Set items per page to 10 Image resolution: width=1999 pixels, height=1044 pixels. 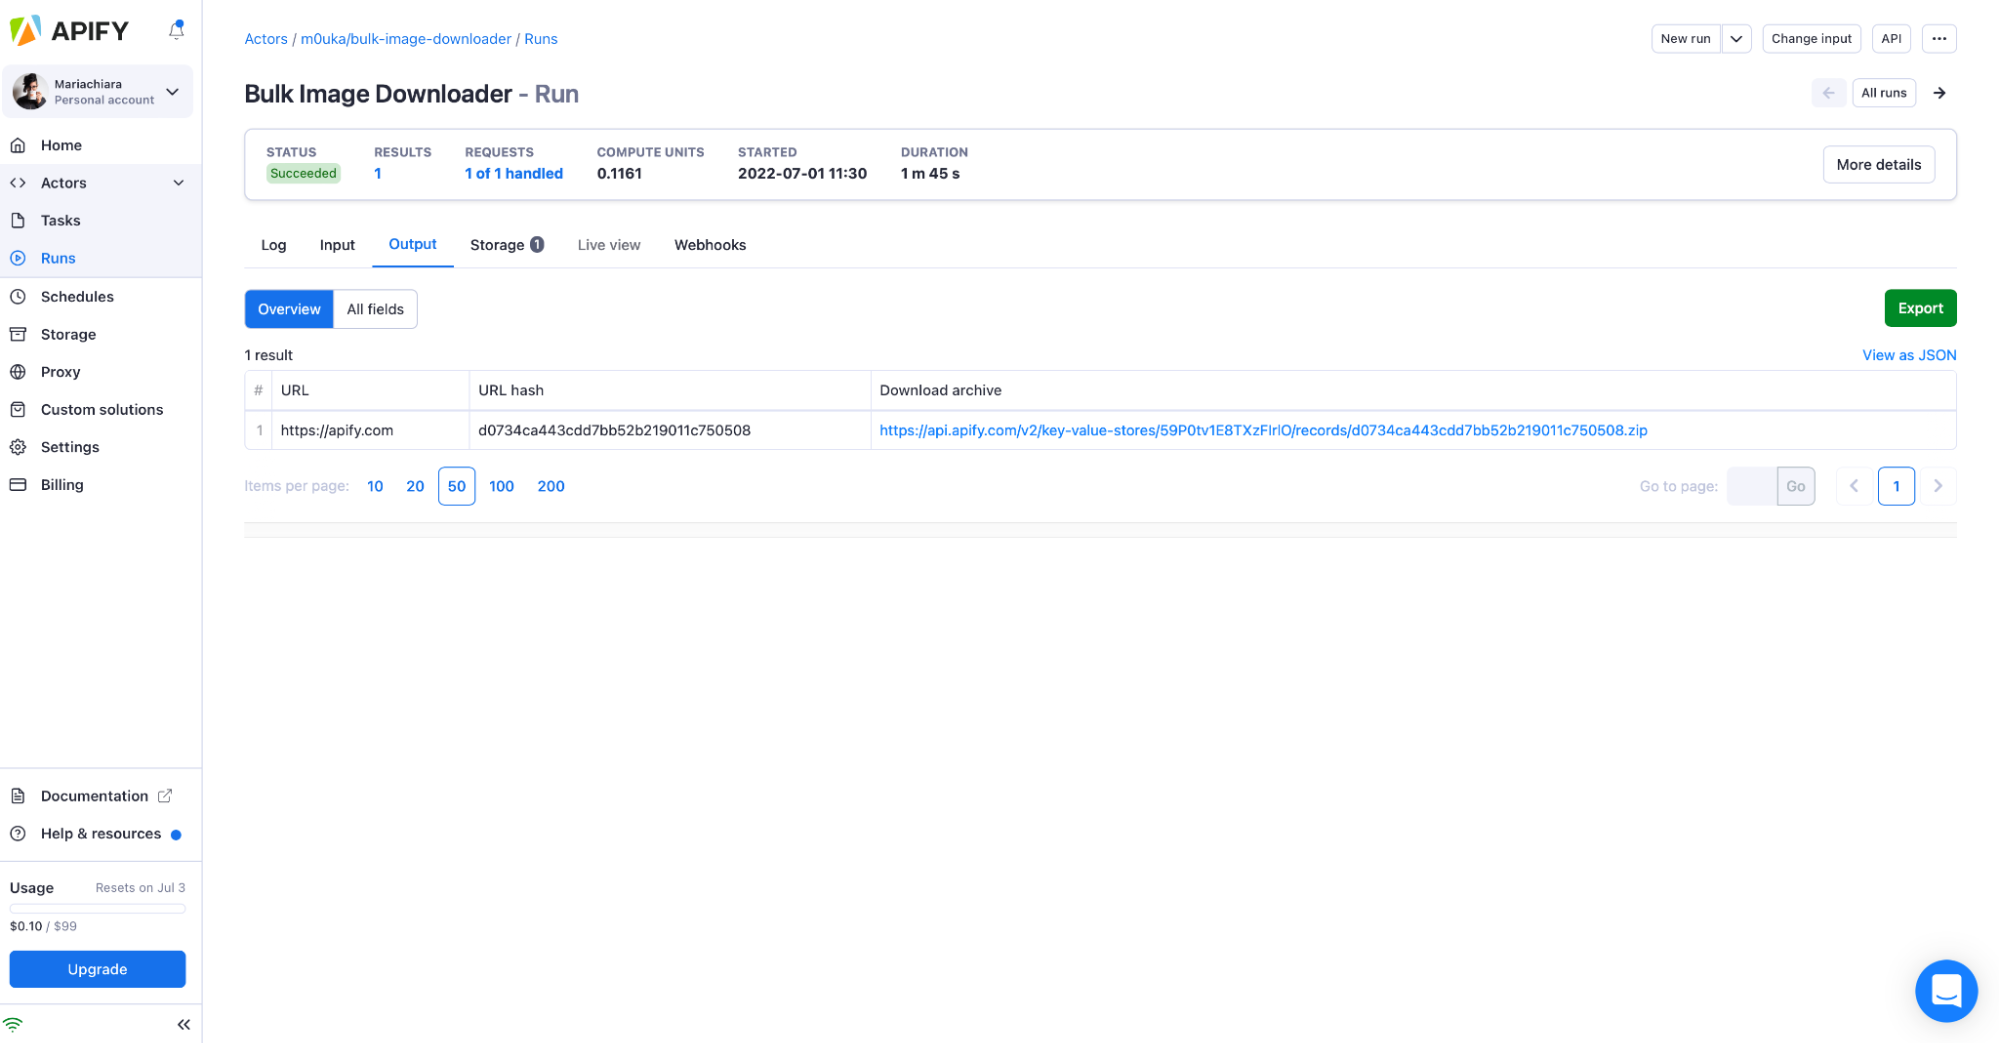pos(375,487)
